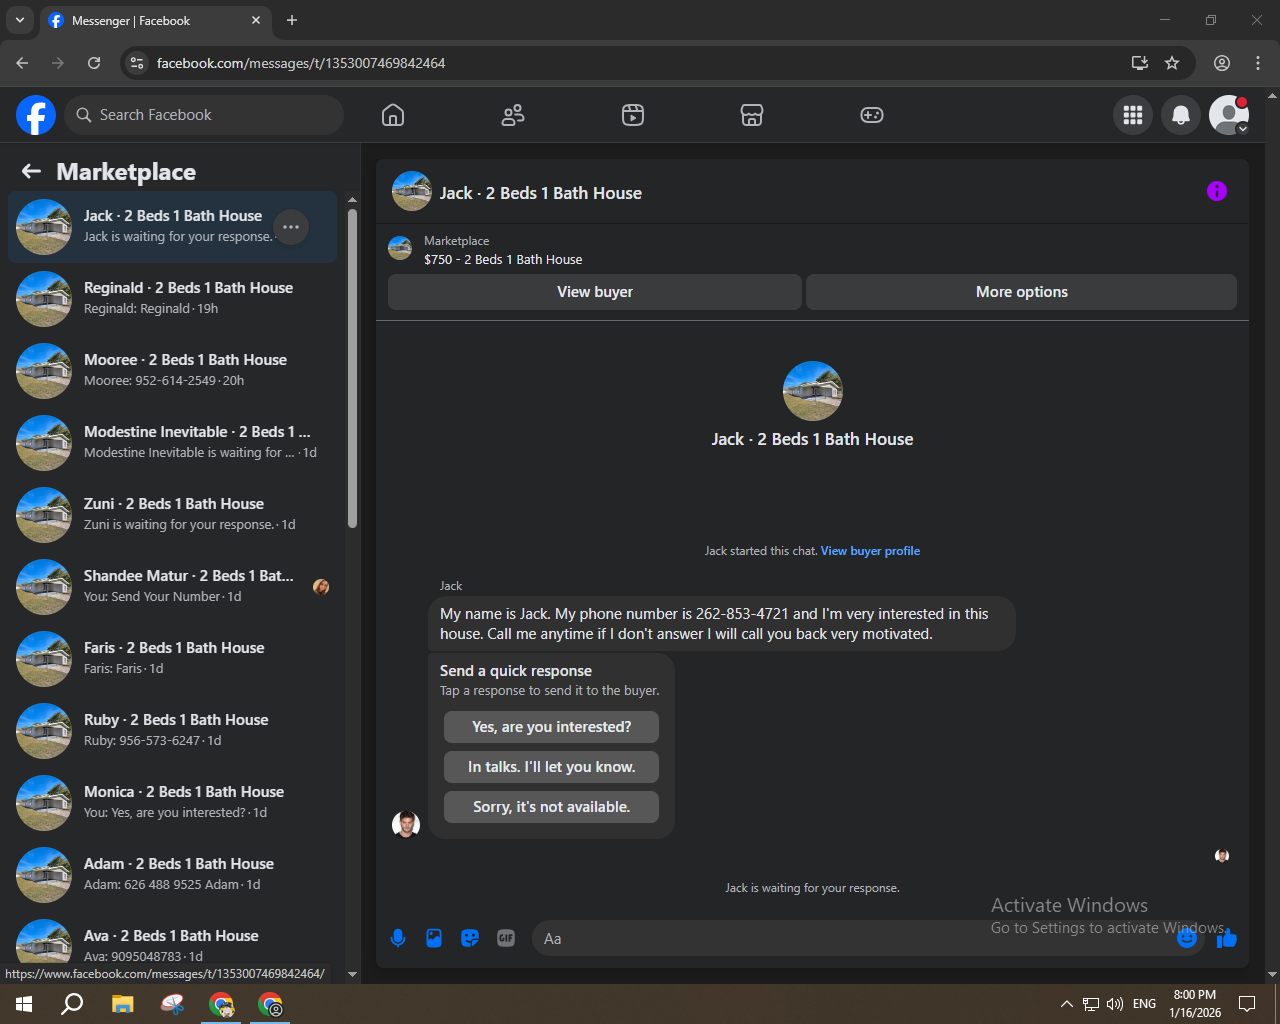
Task: Open the notifications bell
Action: [1181, 115]
